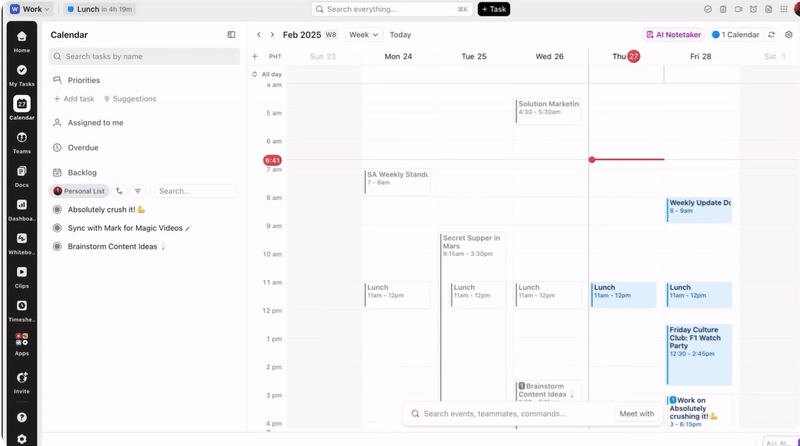Image resolution: width=800 pixels, height=446 pixels.
Task: Open calendar settings gear icon
Action: click(x=789, y=35)
